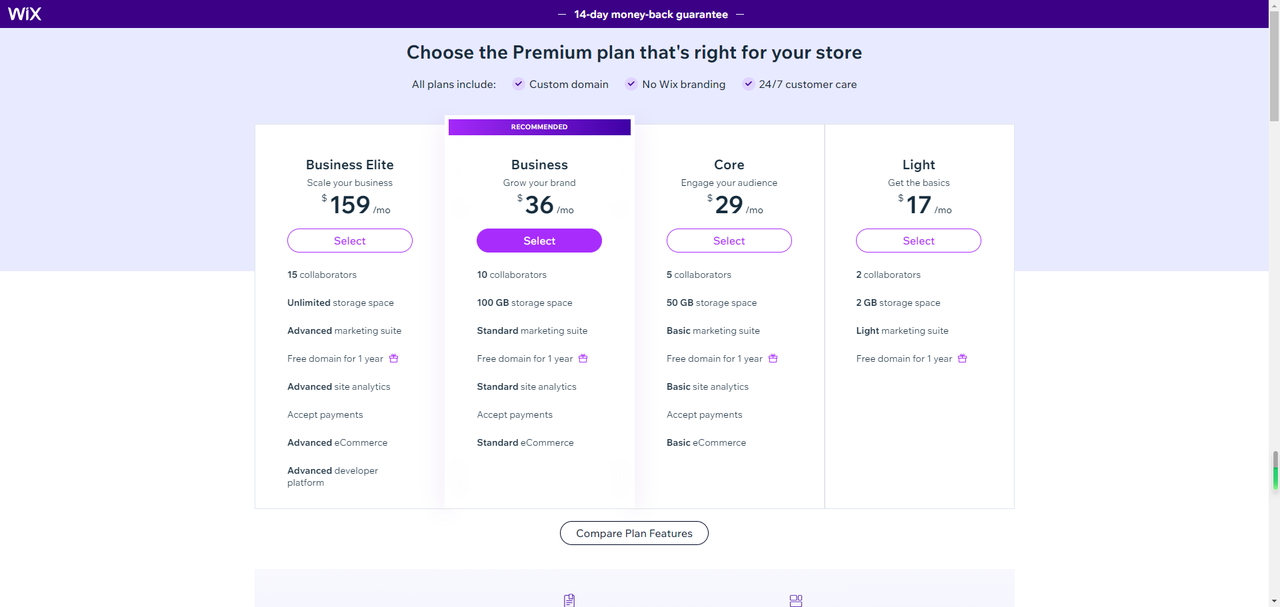Click 'Basic site analytics' text
1280x607 pixels.
point(708,387)
